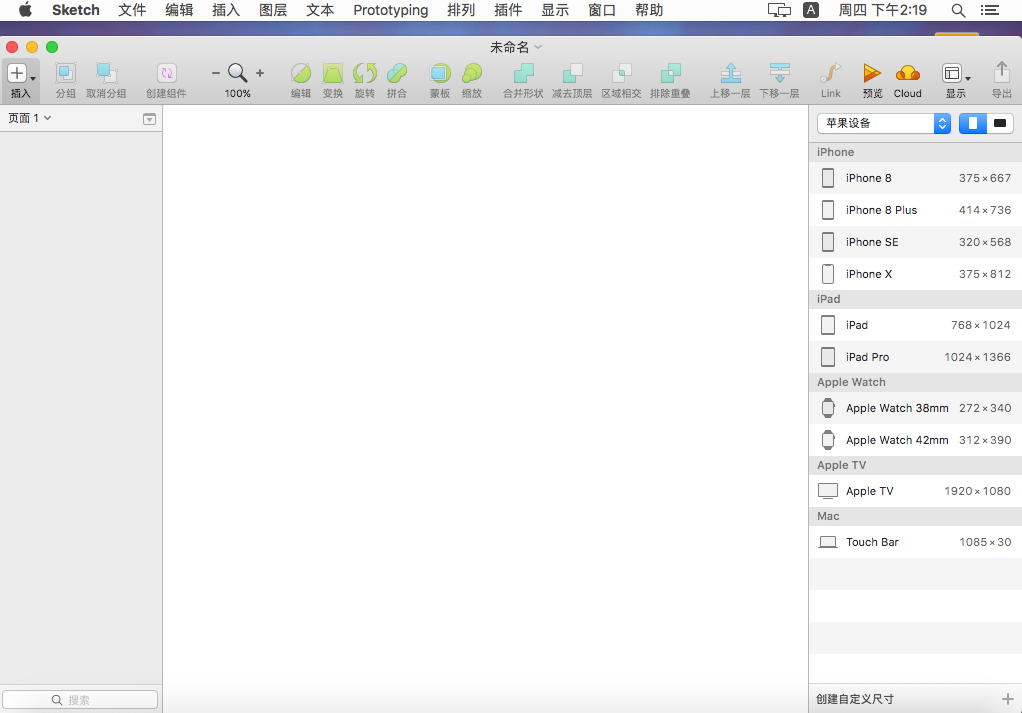Click the Preview (预览) play icon
The width and height of the screenshot is (1022, 713).
(872, 73)
